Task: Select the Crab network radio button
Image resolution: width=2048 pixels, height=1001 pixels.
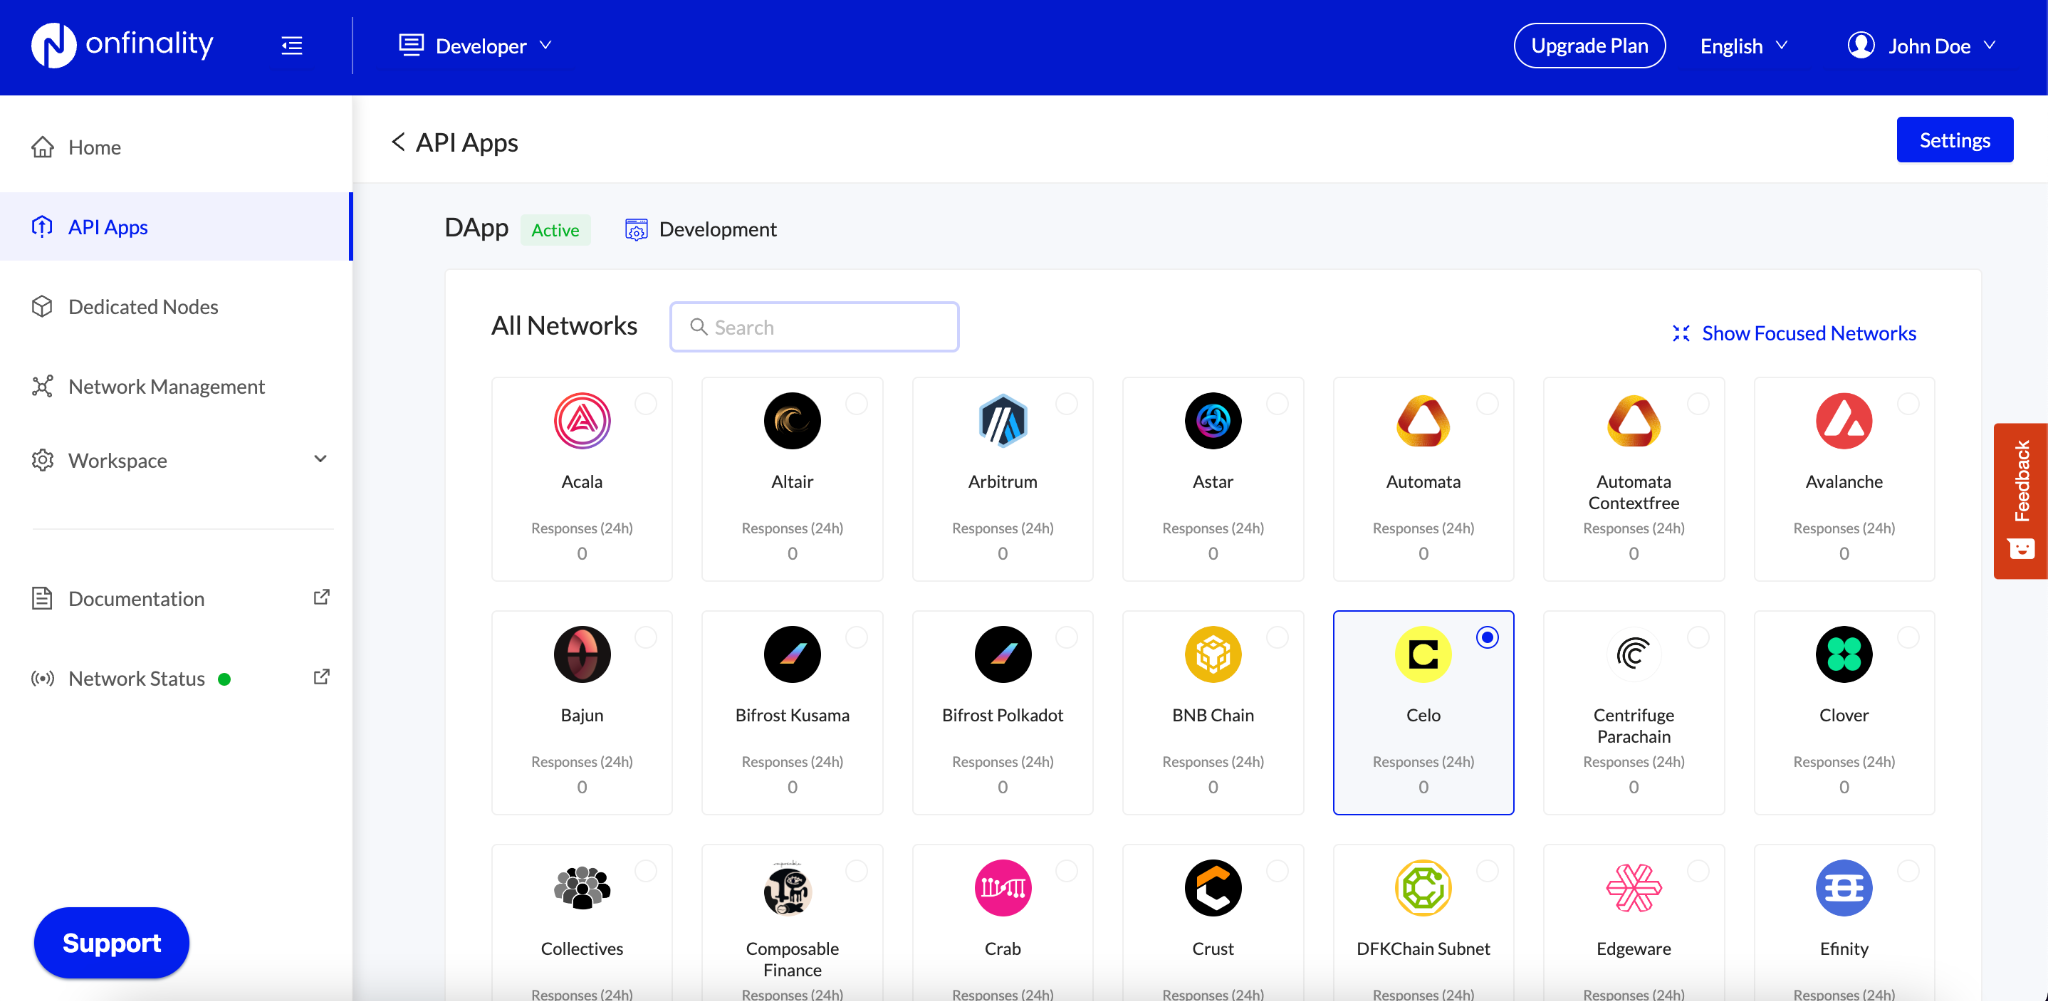Action: coord(1067,871)
